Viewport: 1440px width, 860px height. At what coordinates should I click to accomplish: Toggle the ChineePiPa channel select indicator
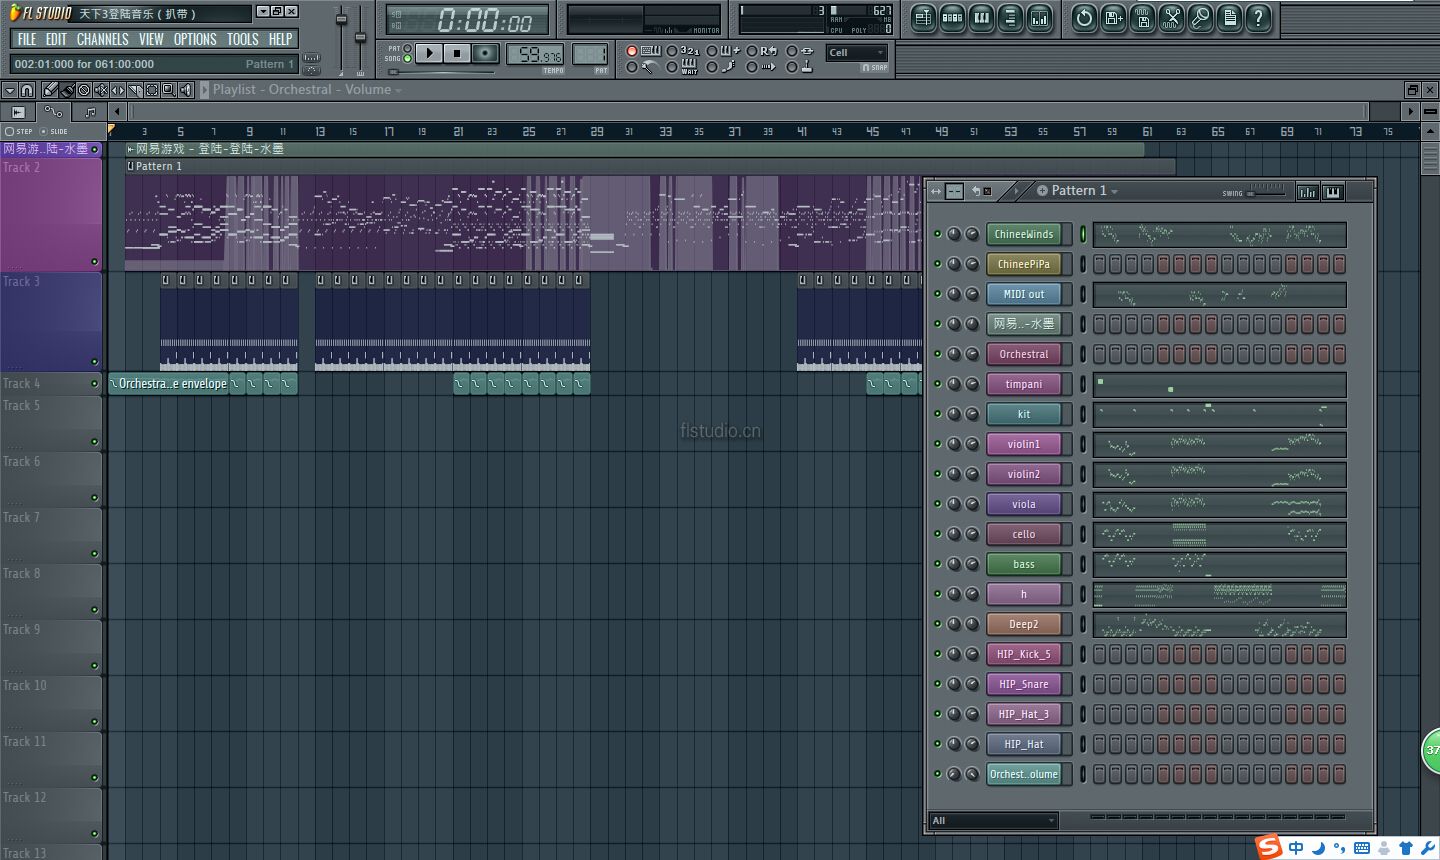click(1082, 264)
